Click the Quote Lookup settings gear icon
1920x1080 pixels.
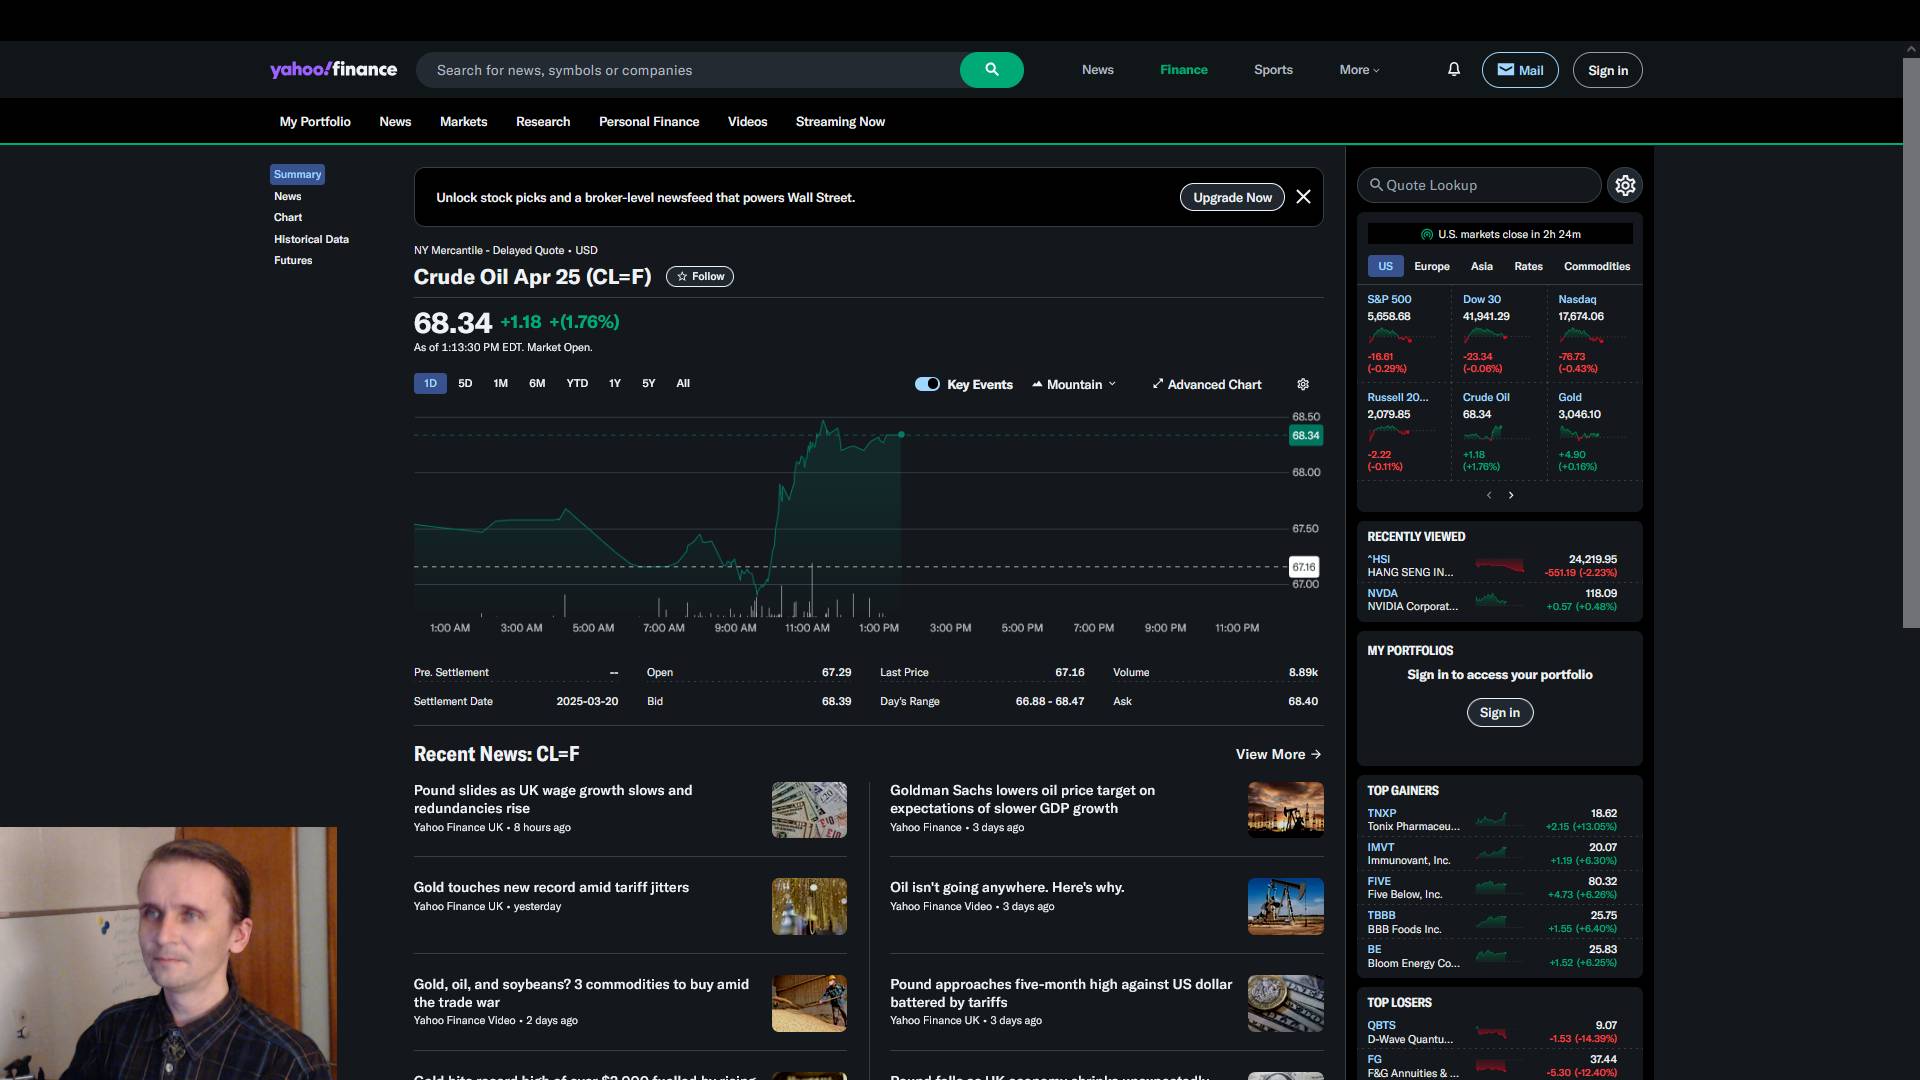pos(1625,185)
